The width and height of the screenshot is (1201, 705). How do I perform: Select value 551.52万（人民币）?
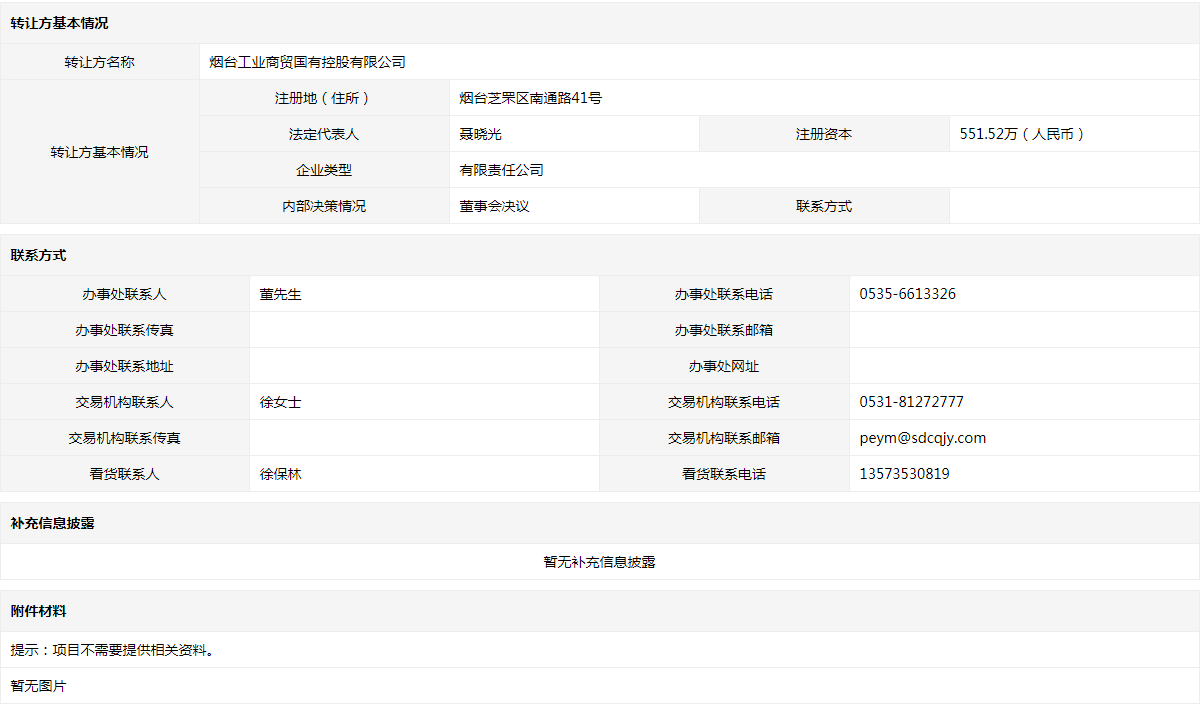tap(1023, 134)
